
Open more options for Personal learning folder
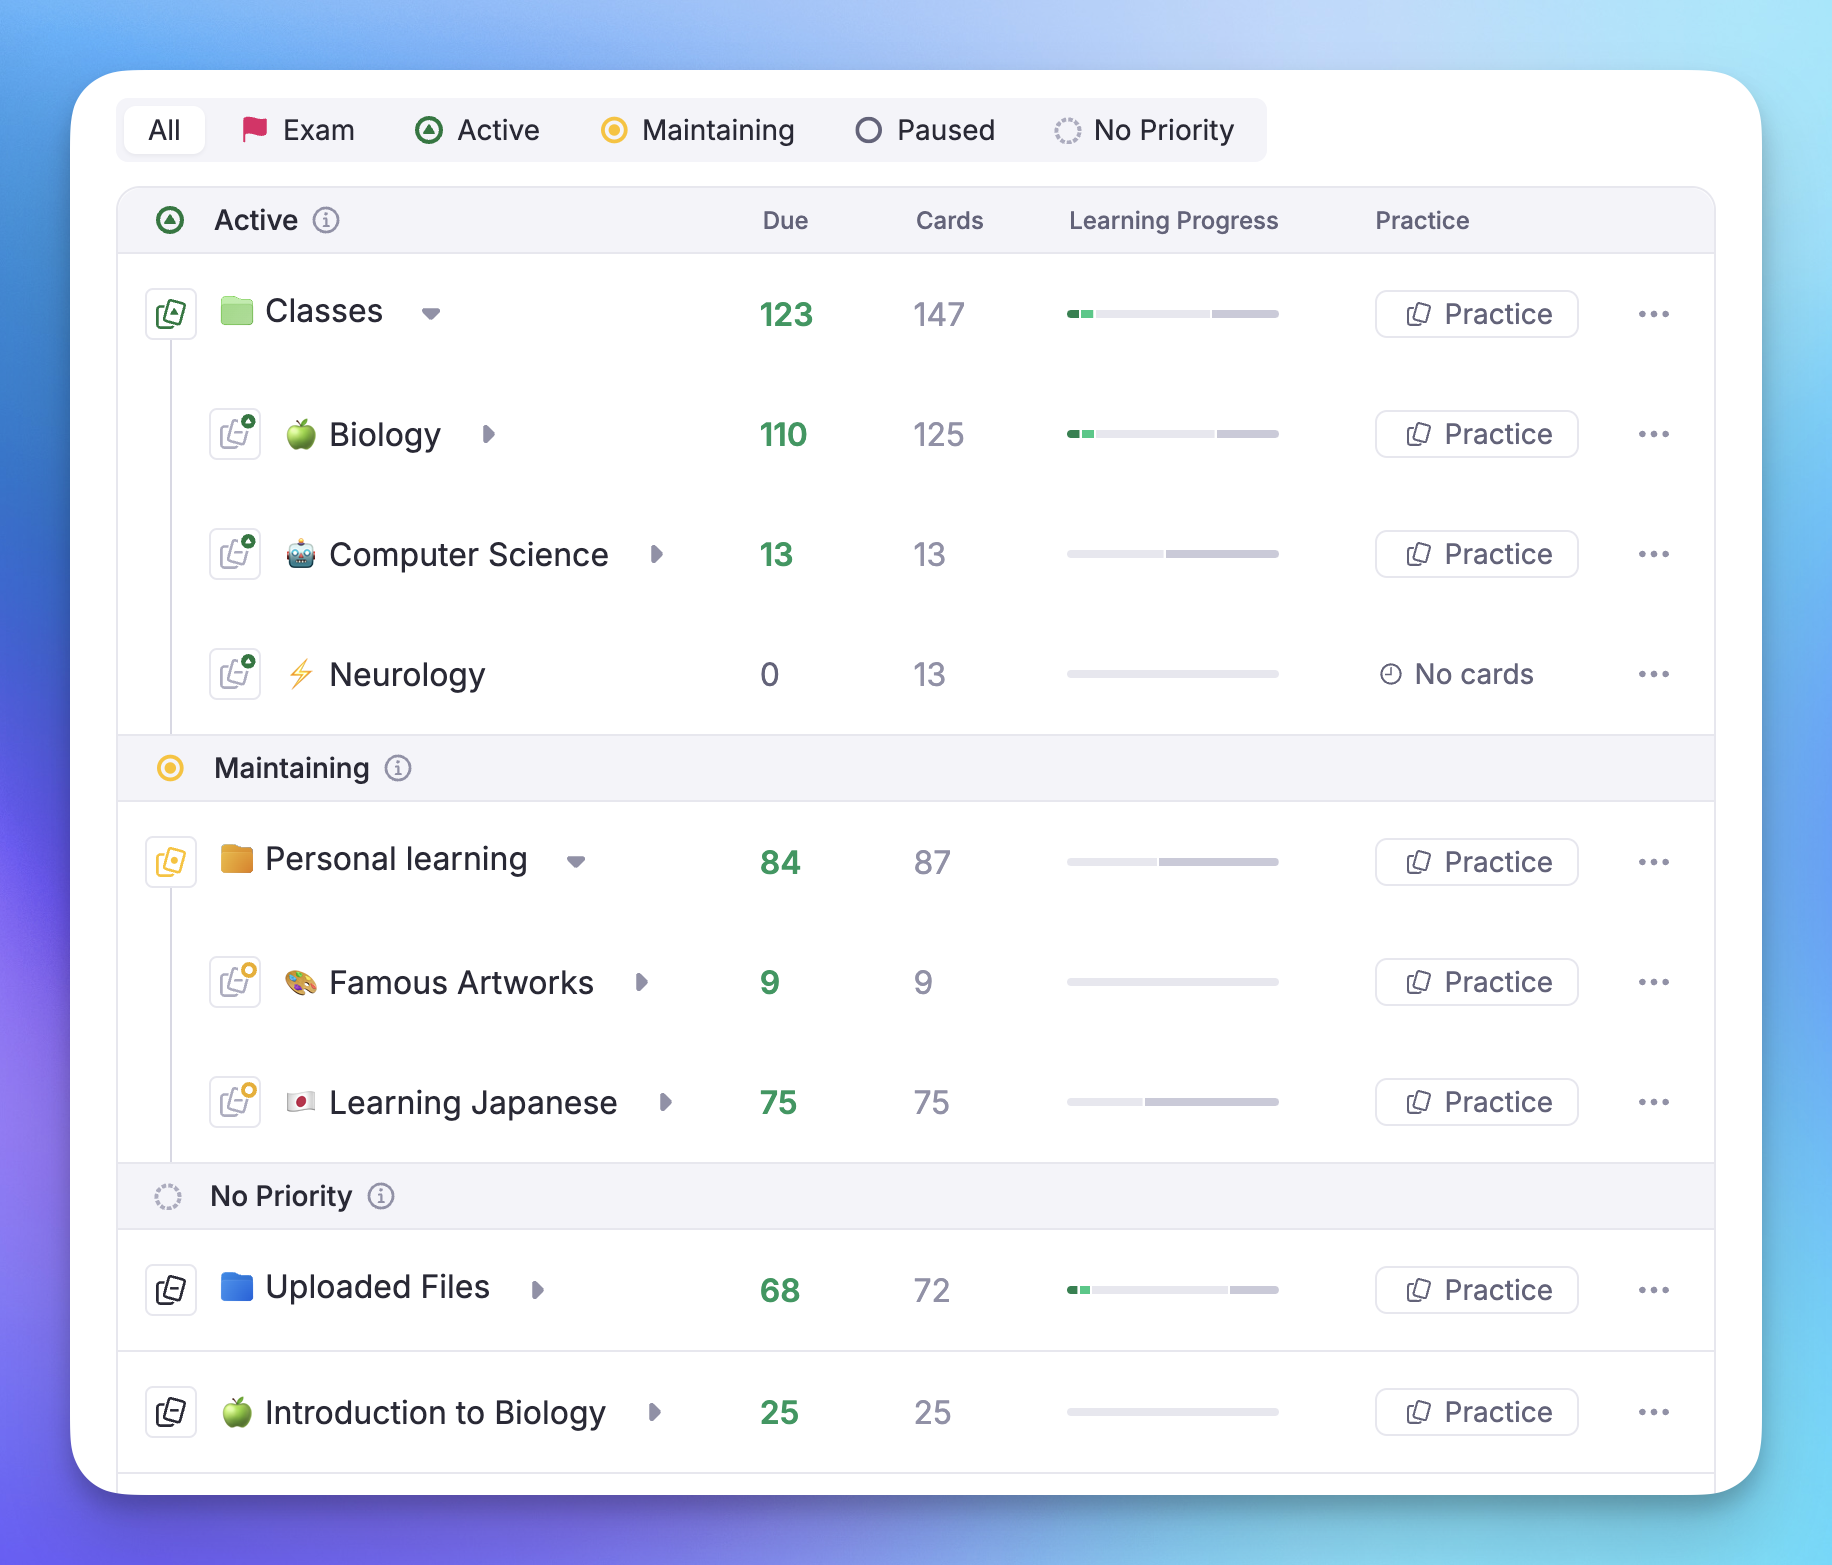(1653, 862)
